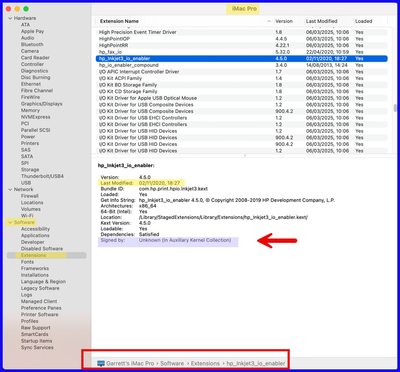
Task: Select Apple USB Optical Mouse driver row
Action: point(242,98)
